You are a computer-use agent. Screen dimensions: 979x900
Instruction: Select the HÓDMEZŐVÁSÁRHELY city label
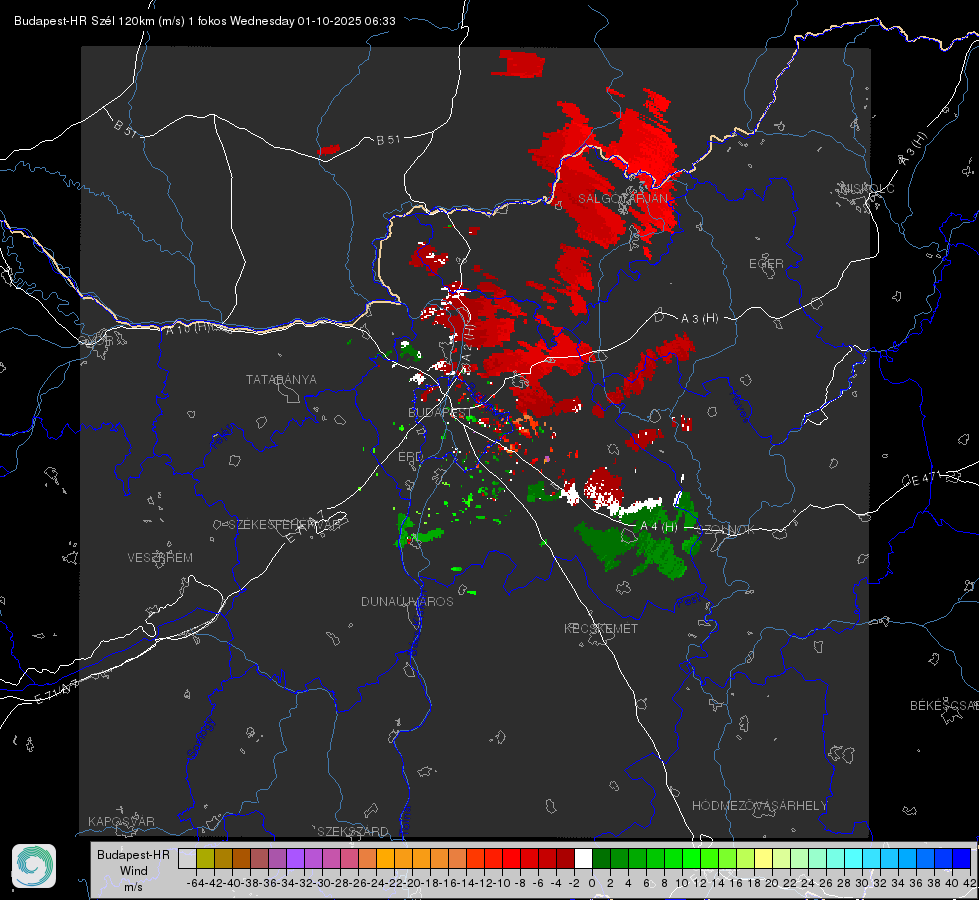(x=759, y=806)
